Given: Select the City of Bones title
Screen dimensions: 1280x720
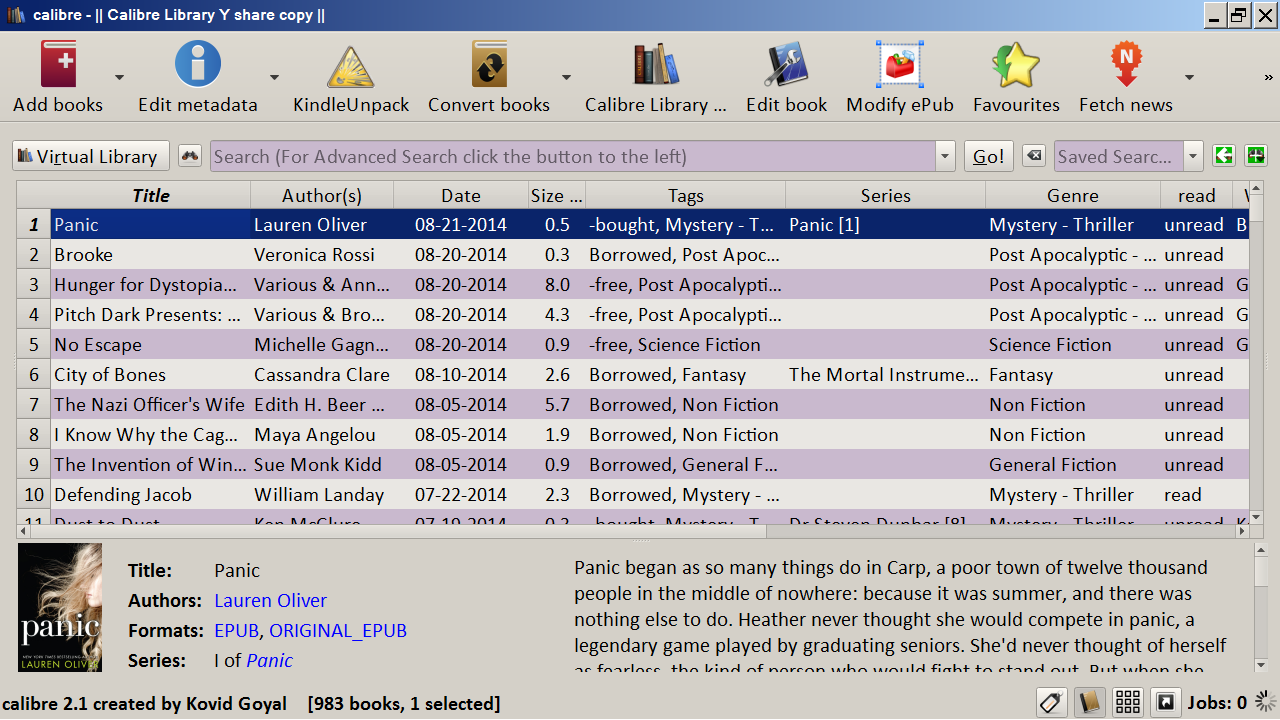Looking at the screenshot, I should click(110, 375).
